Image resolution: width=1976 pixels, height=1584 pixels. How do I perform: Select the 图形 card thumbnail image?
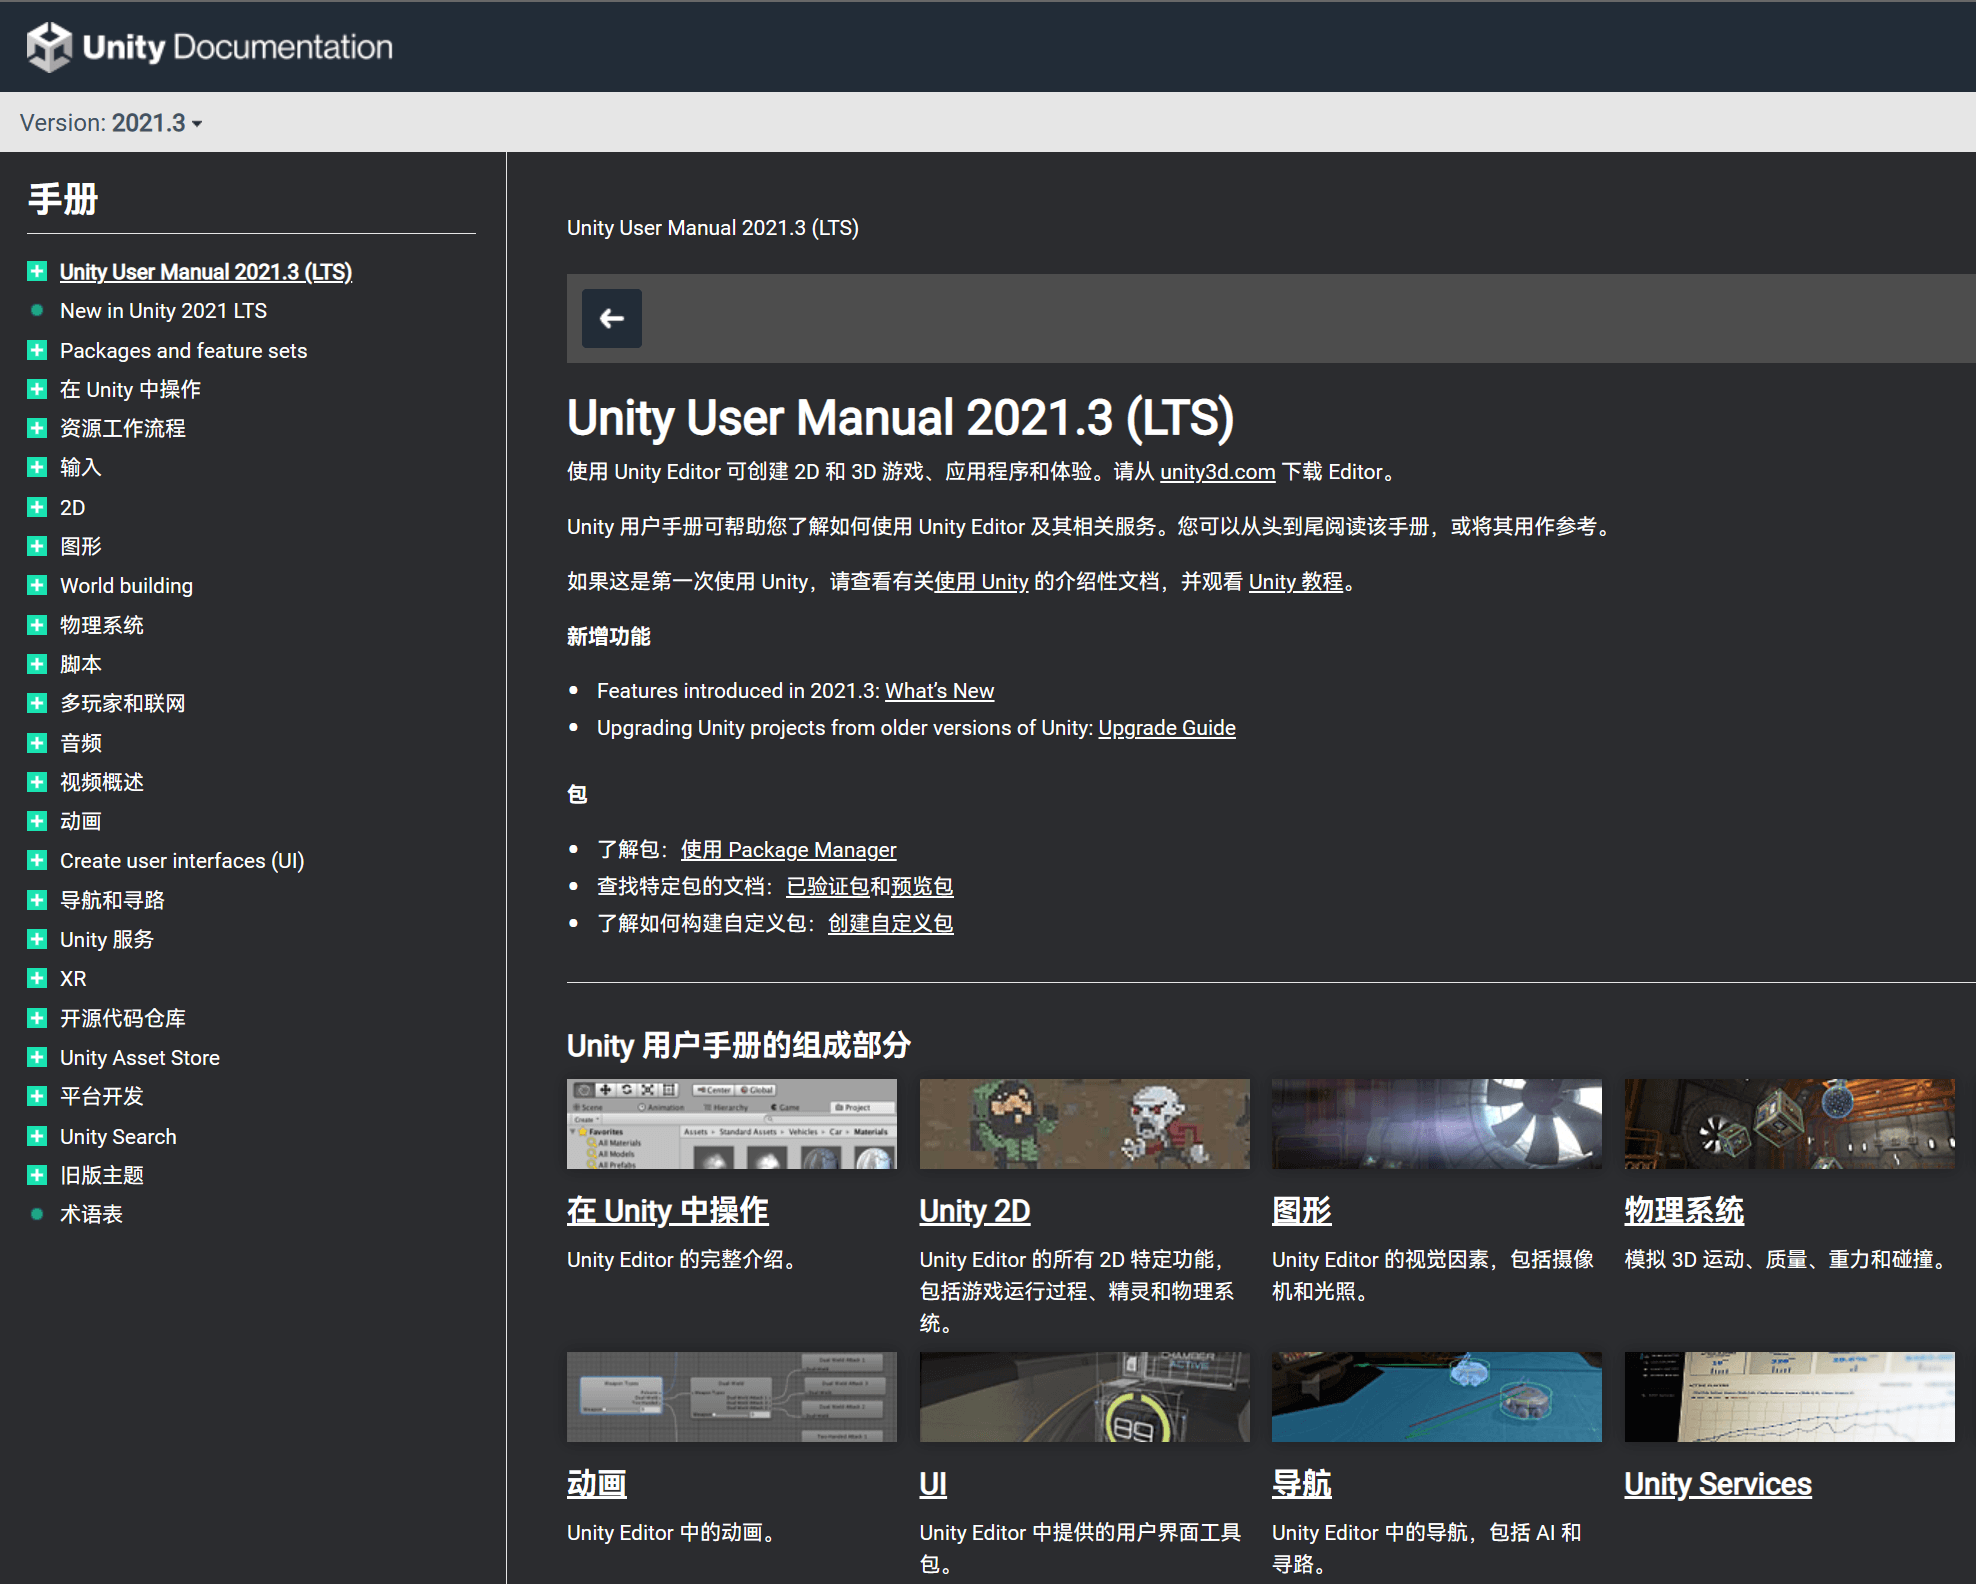point(1436,1123)
